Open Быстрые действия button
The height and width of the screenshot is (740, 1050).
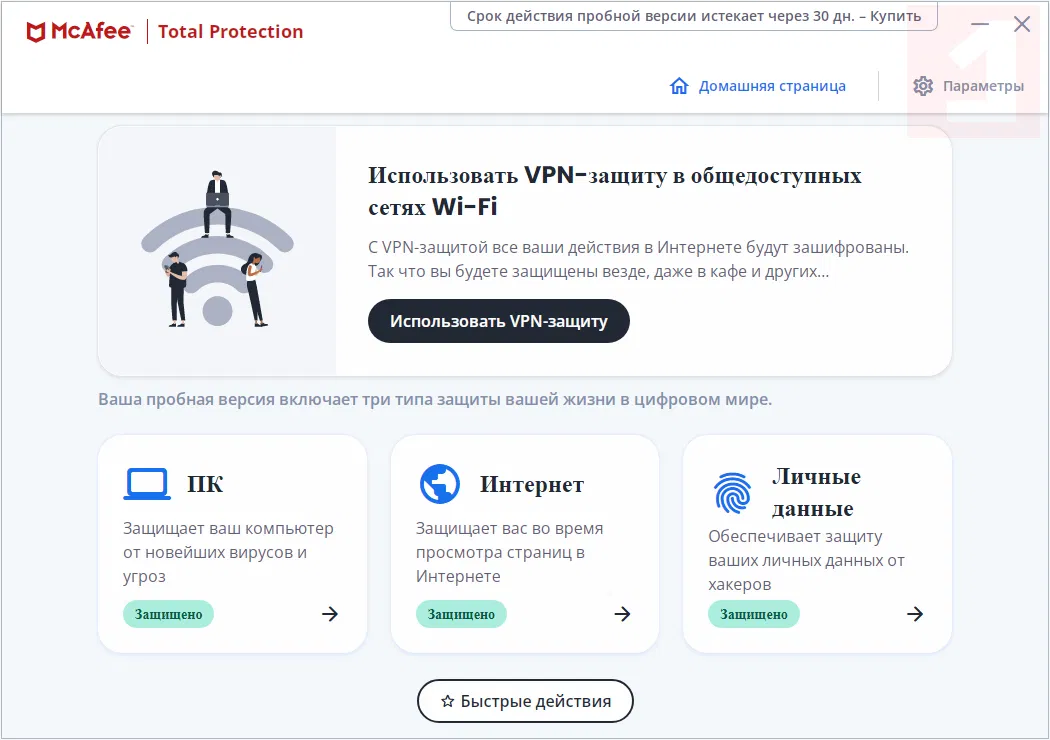point(525,701)
